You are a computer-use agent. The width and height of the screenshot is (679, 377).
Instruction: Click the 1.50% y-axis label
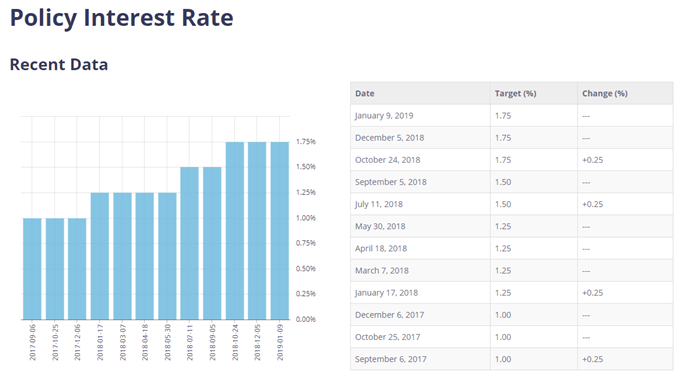pyautogui.click(x=306, y=167)
